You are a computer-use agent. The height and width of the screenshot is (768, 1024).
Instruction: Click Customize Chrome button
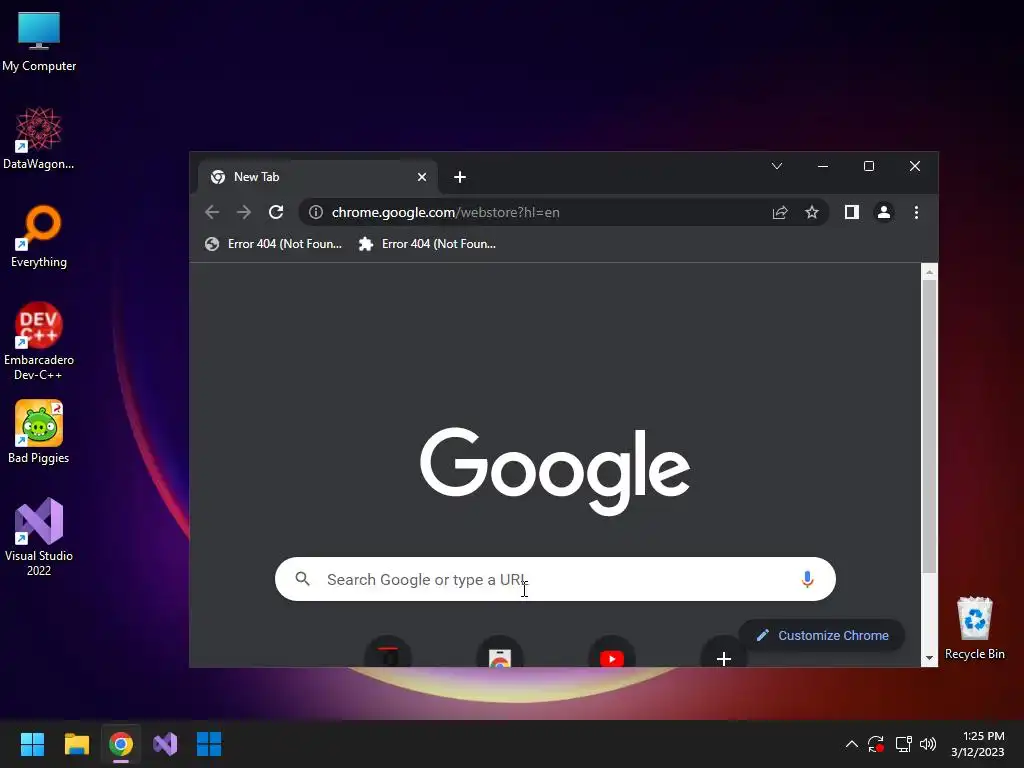(822, 635)
